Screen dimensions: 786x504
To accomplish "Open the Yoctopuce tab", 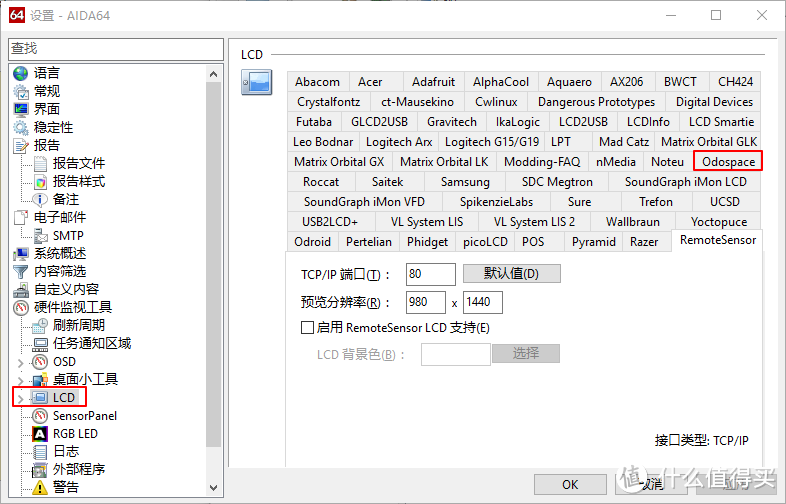I will 719,222.
